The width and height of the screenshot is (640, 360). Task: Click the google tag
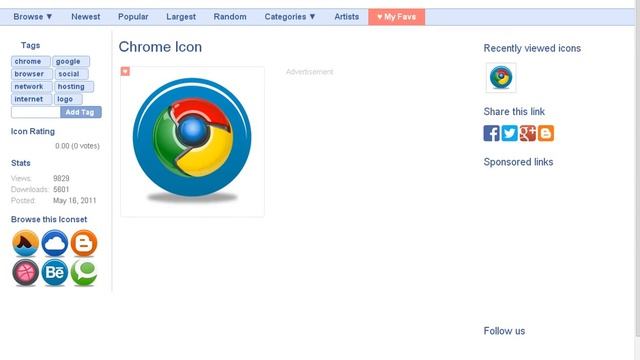pos(71,61)
